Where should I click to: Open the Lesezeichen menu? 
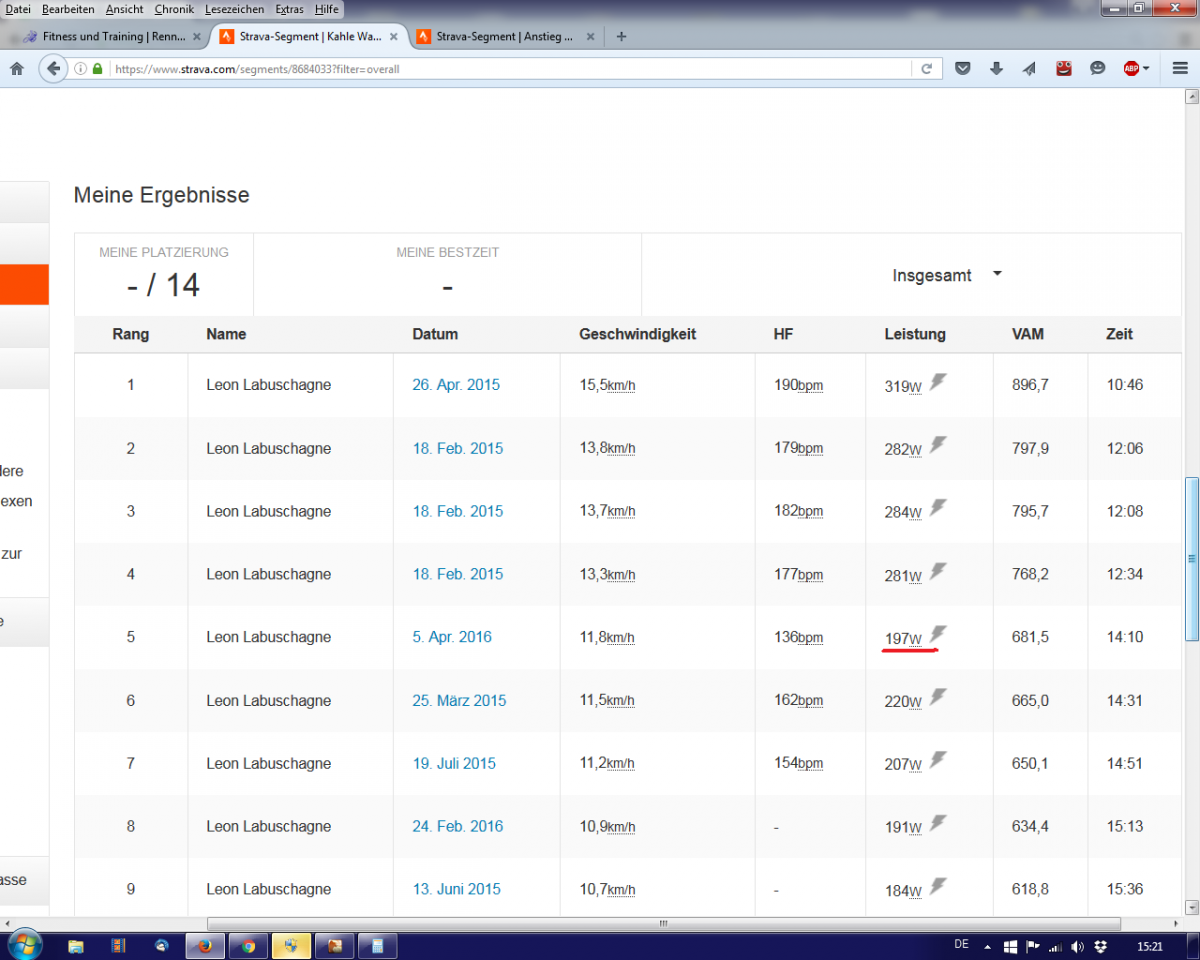[234, 9]
